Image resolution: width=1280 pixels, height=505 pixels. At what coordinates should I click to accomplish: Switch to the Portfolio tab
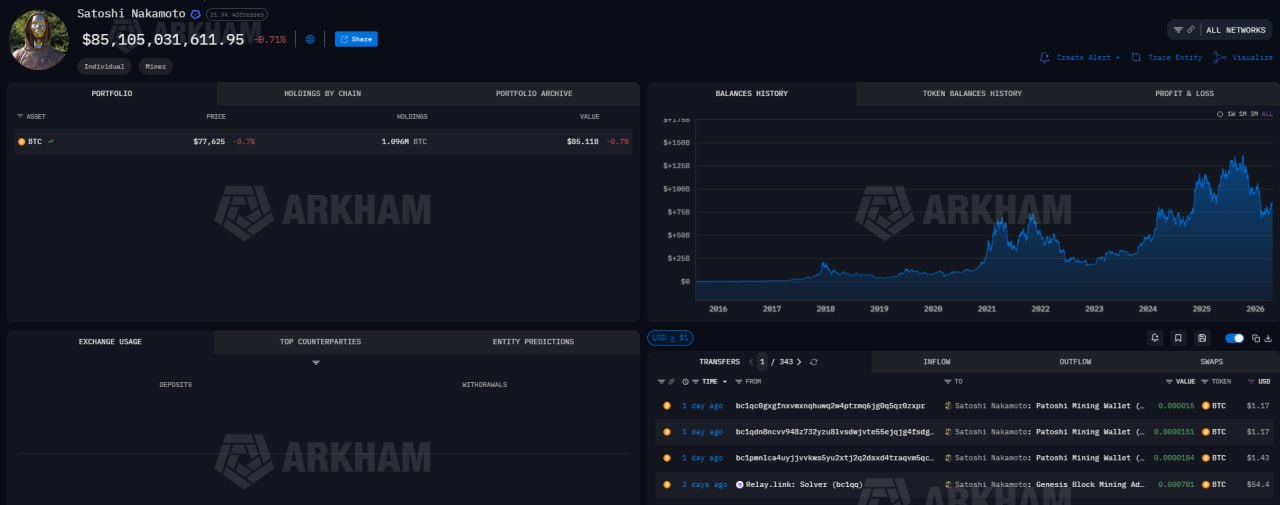pyautogui.click(x=112, y=93)
